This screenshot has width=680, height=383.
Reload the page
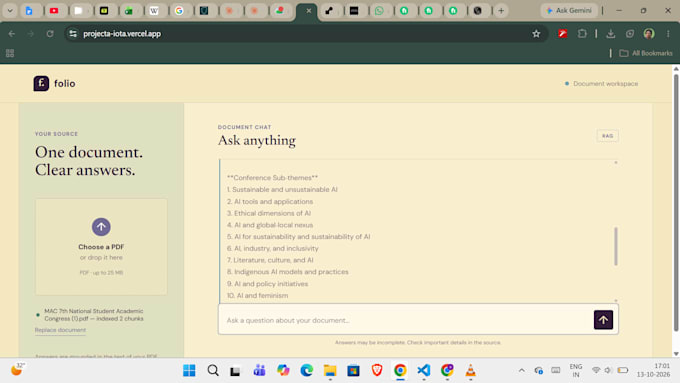pyautogui.click(x=50, y=34)
